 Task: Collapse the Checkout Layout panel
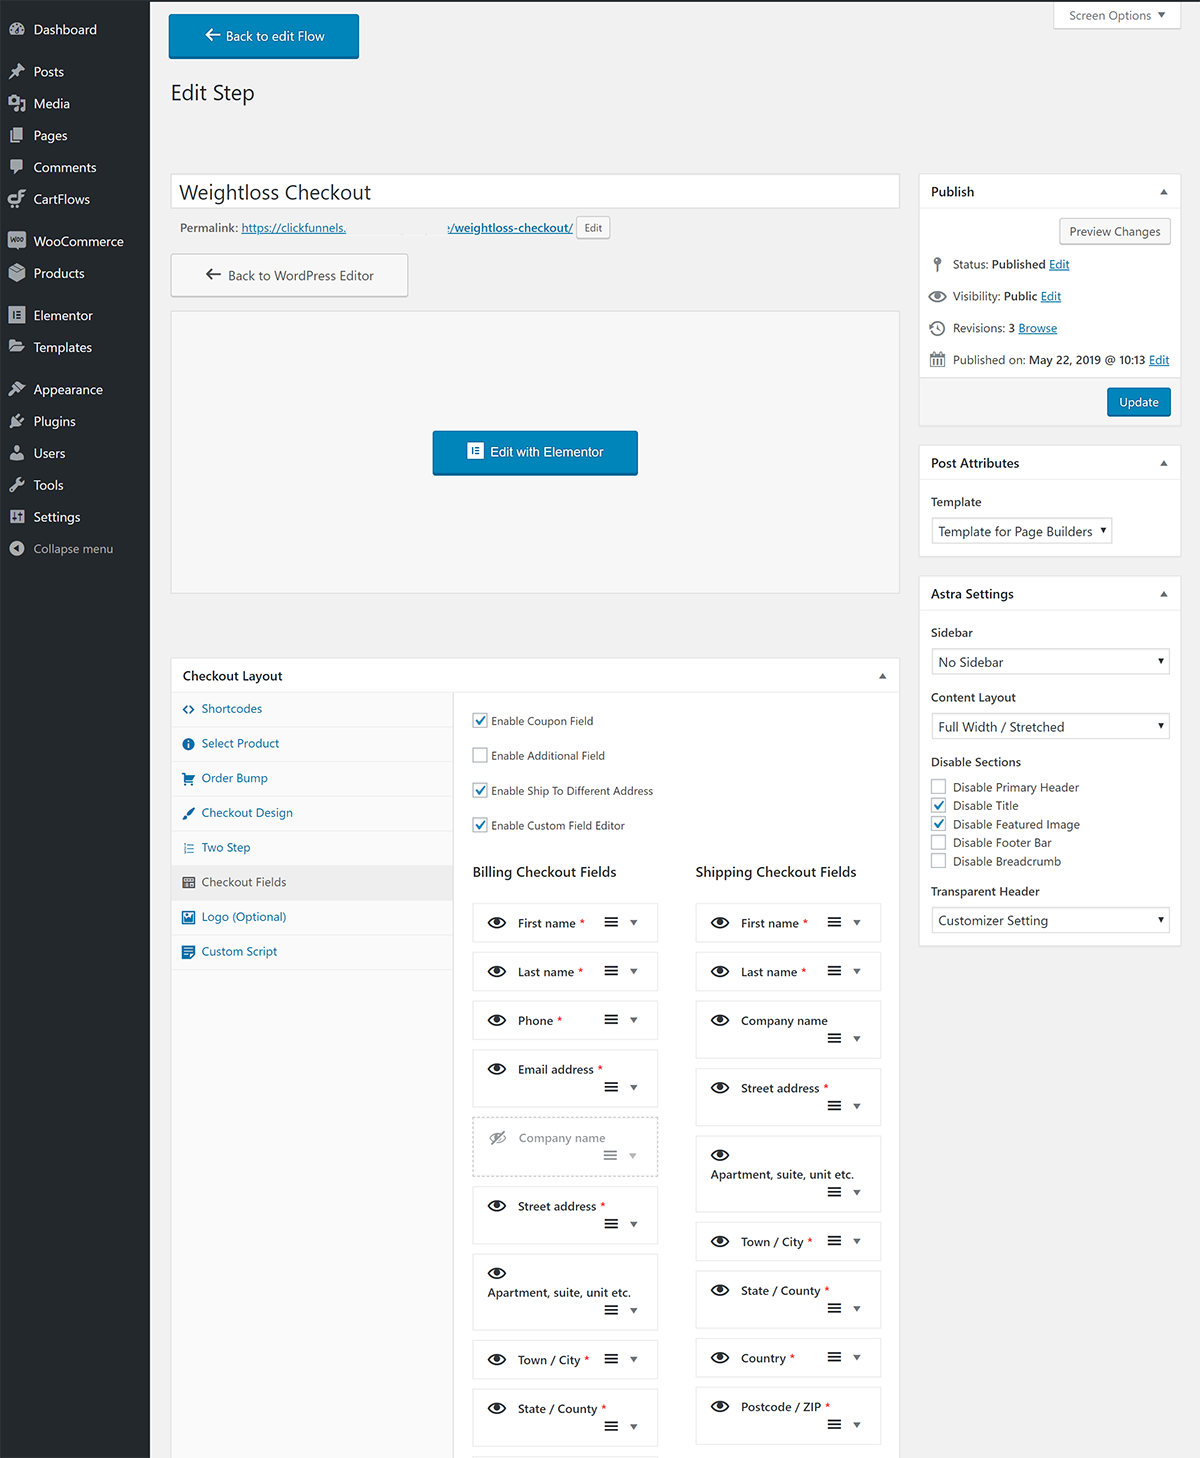(882, 676)
